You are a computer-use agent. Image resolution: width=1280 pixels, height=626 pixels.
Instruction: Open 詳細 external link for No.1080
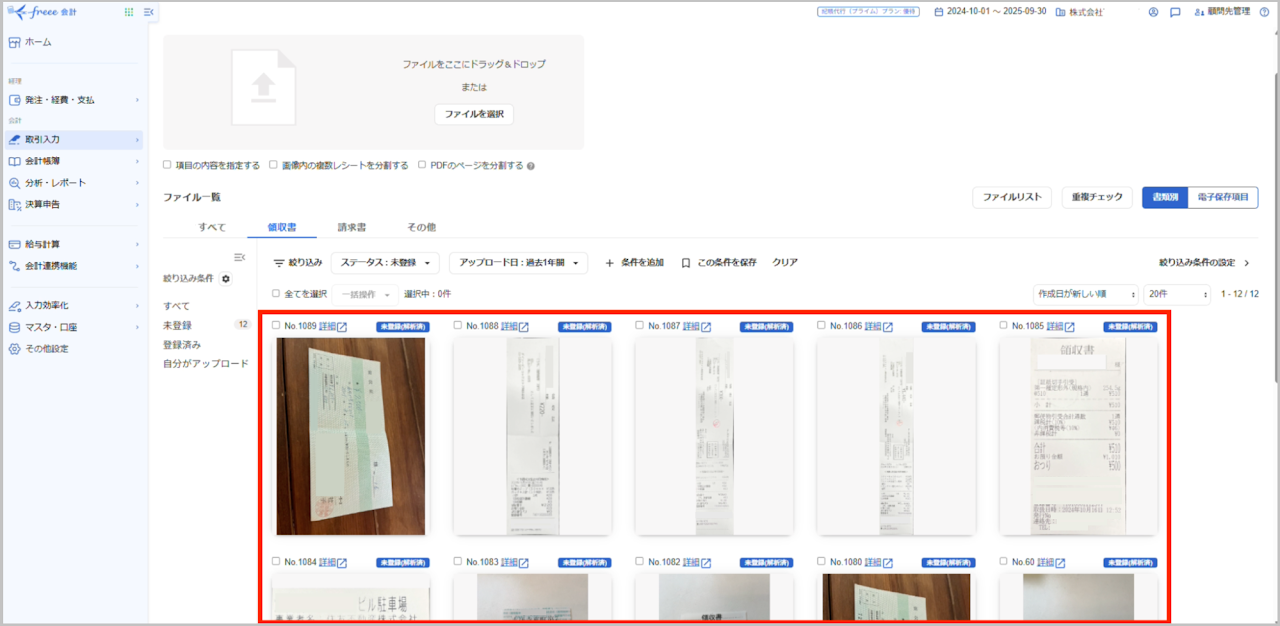point(879,562)
